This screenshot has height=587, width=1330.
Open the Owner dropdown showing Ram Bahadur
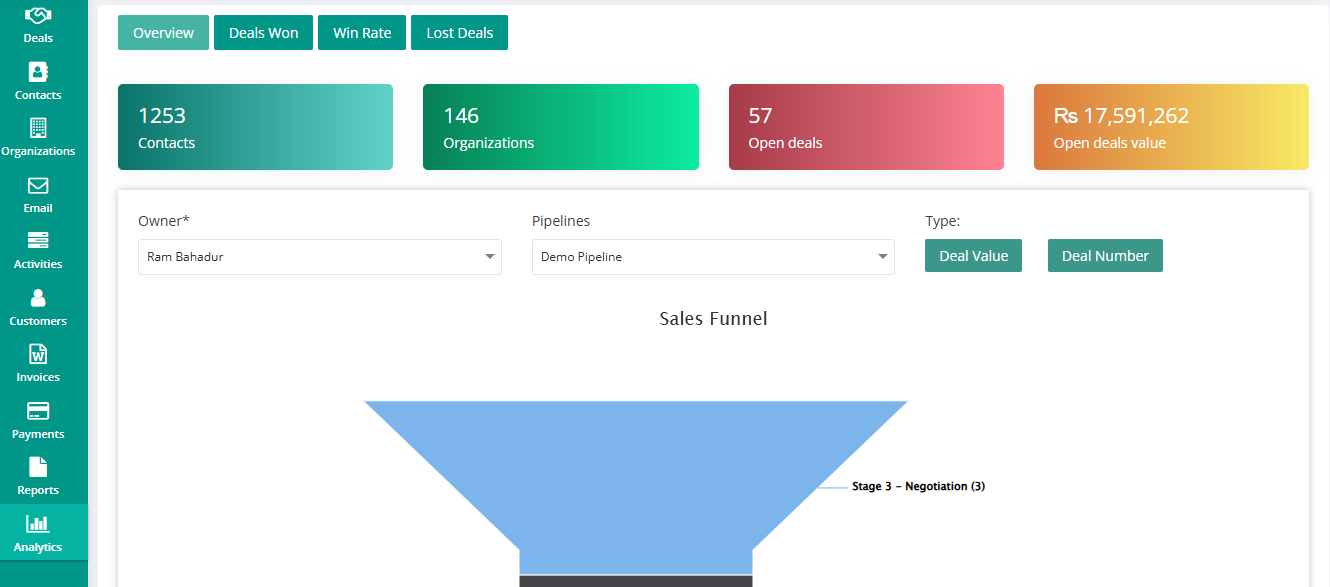319,257
